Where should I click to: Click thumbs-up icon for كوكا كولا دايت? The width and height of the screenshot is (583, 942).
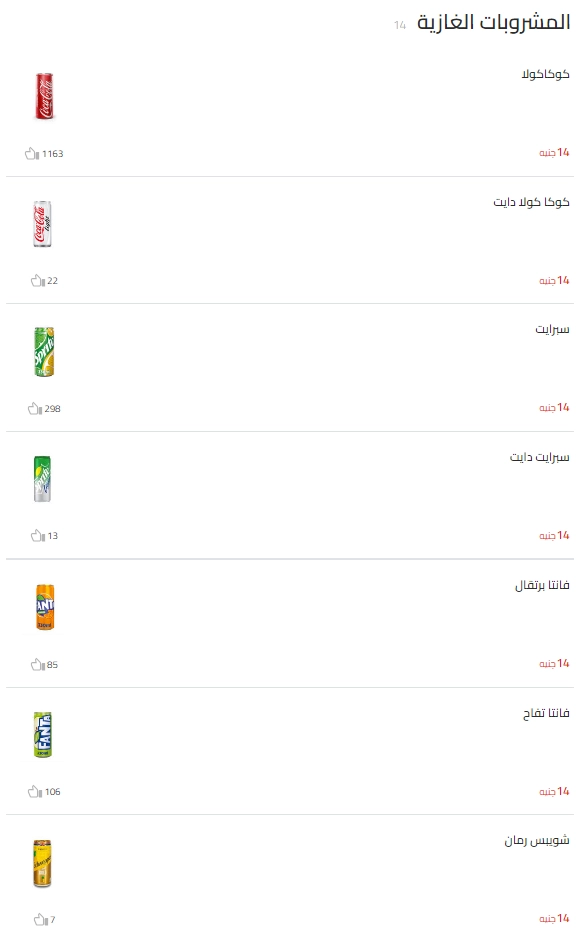(x=37, y=281)
